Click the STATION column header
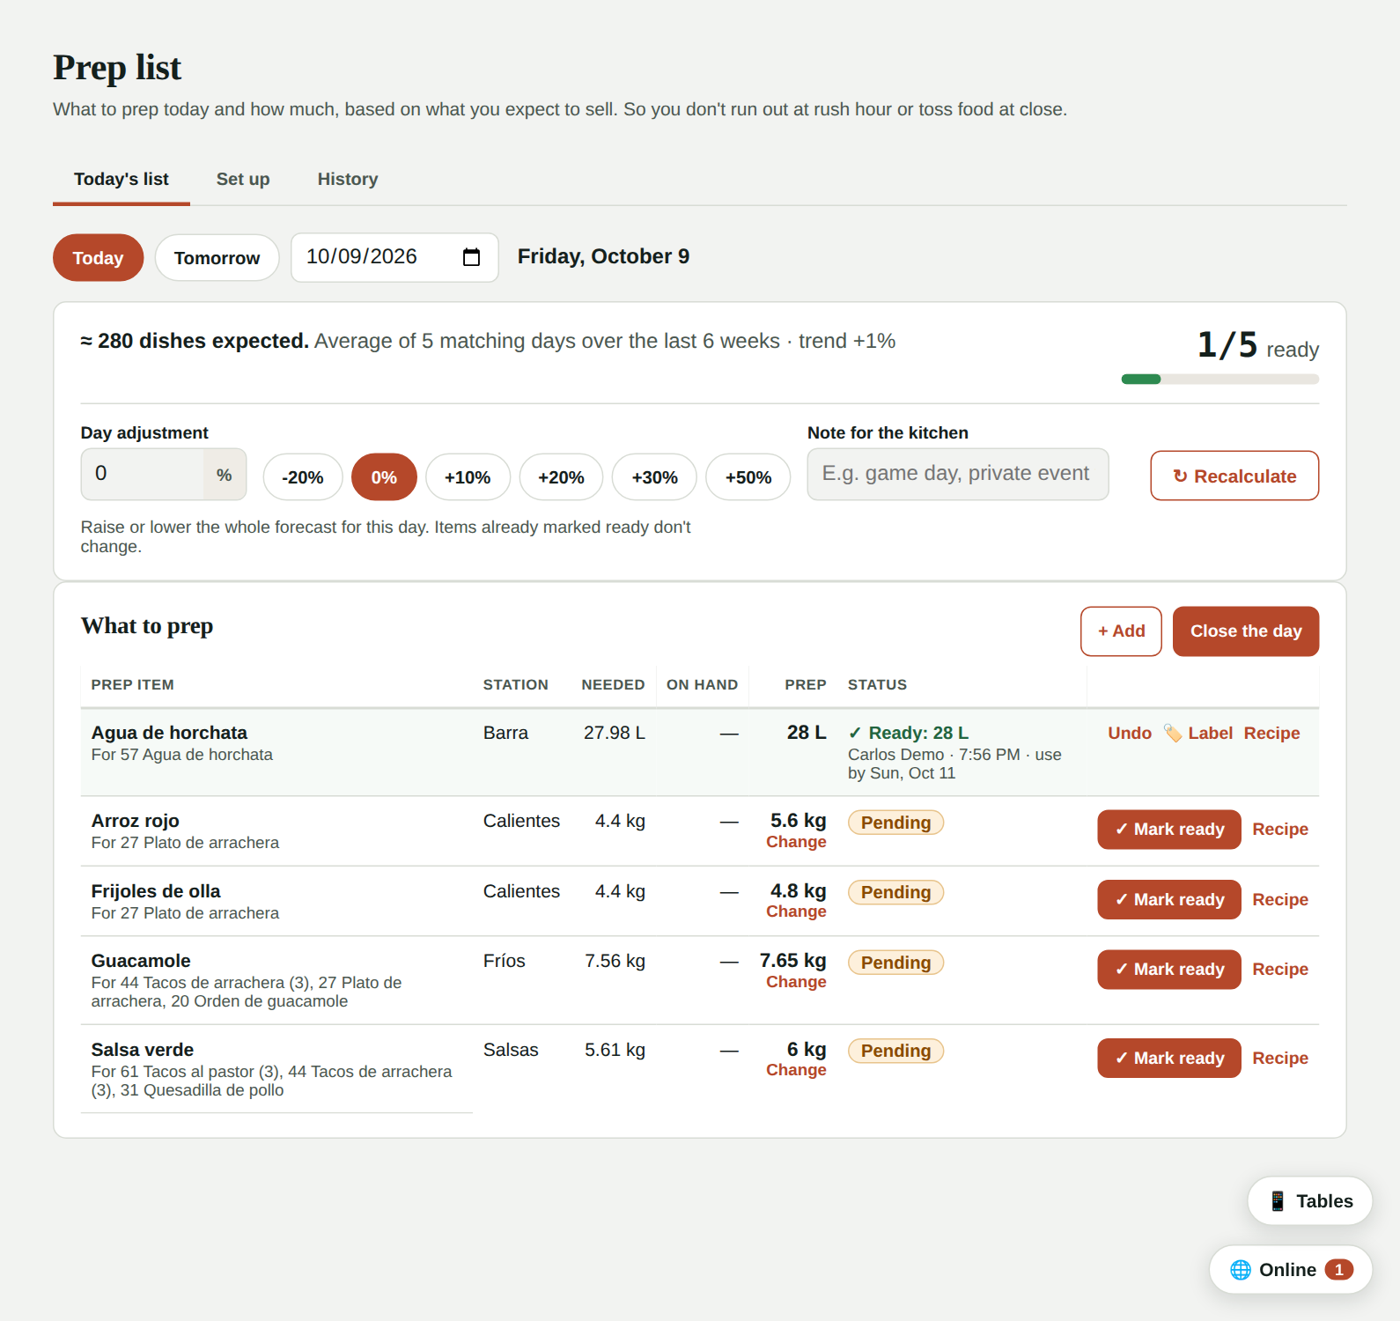This screenshot has width=1400, height=1321. [x=516, y=685]
